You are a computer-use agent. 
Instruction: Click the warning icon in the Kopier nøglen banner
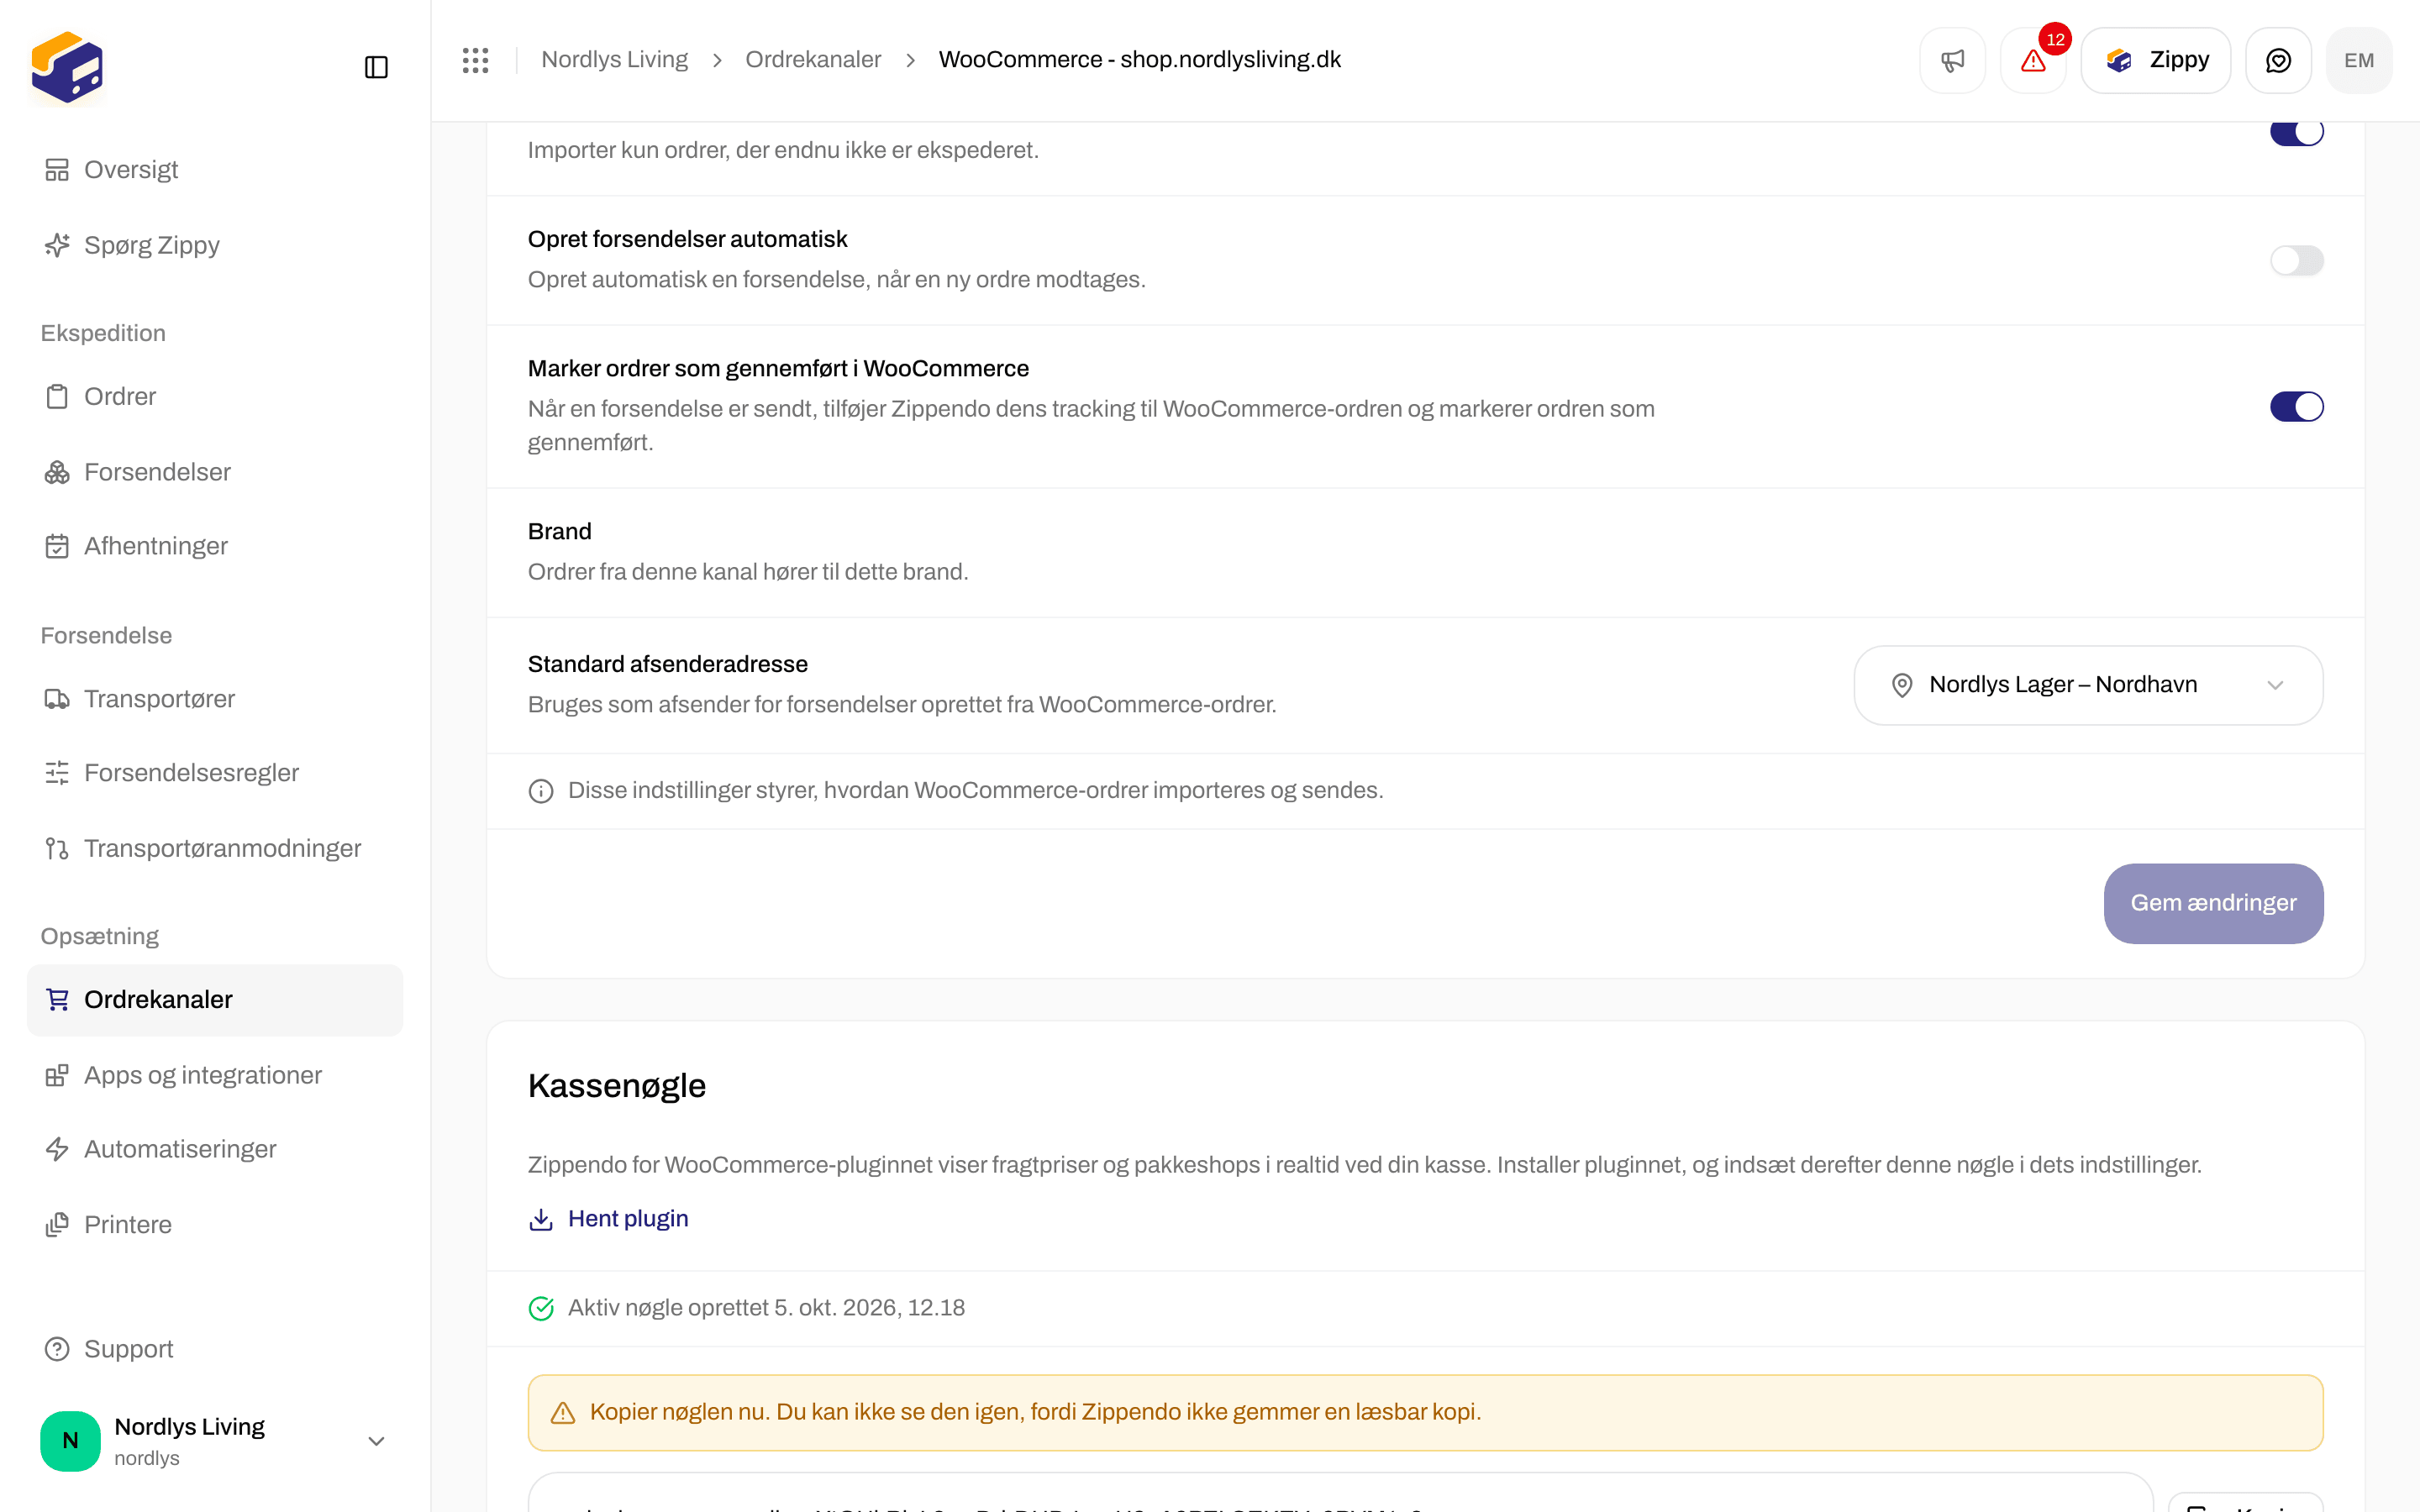point(563,1412)
